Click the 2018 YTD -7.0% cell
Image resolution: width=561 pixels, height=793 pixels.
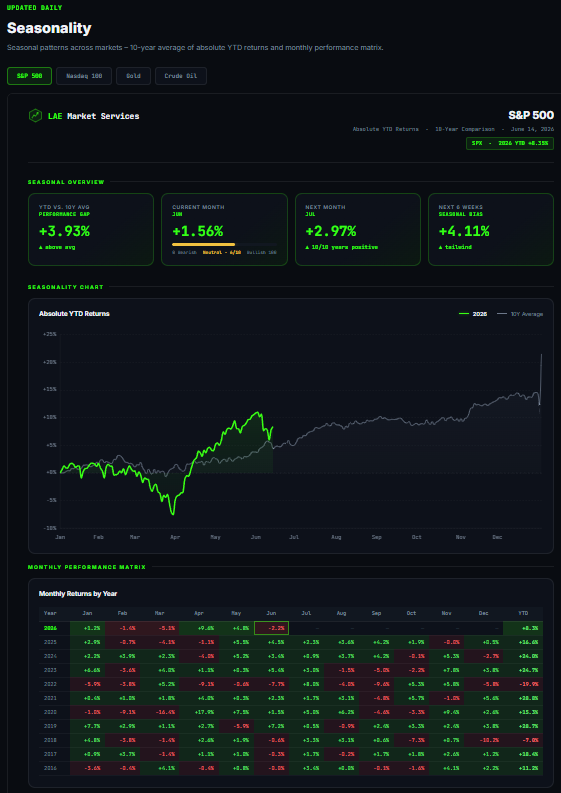point(523,739)
